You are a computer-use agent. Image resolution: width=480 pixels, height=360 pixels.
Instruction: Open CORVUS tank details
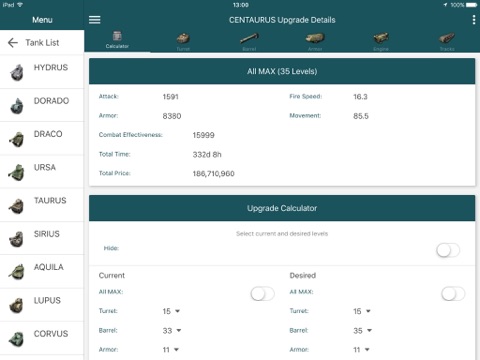(42, 338)
